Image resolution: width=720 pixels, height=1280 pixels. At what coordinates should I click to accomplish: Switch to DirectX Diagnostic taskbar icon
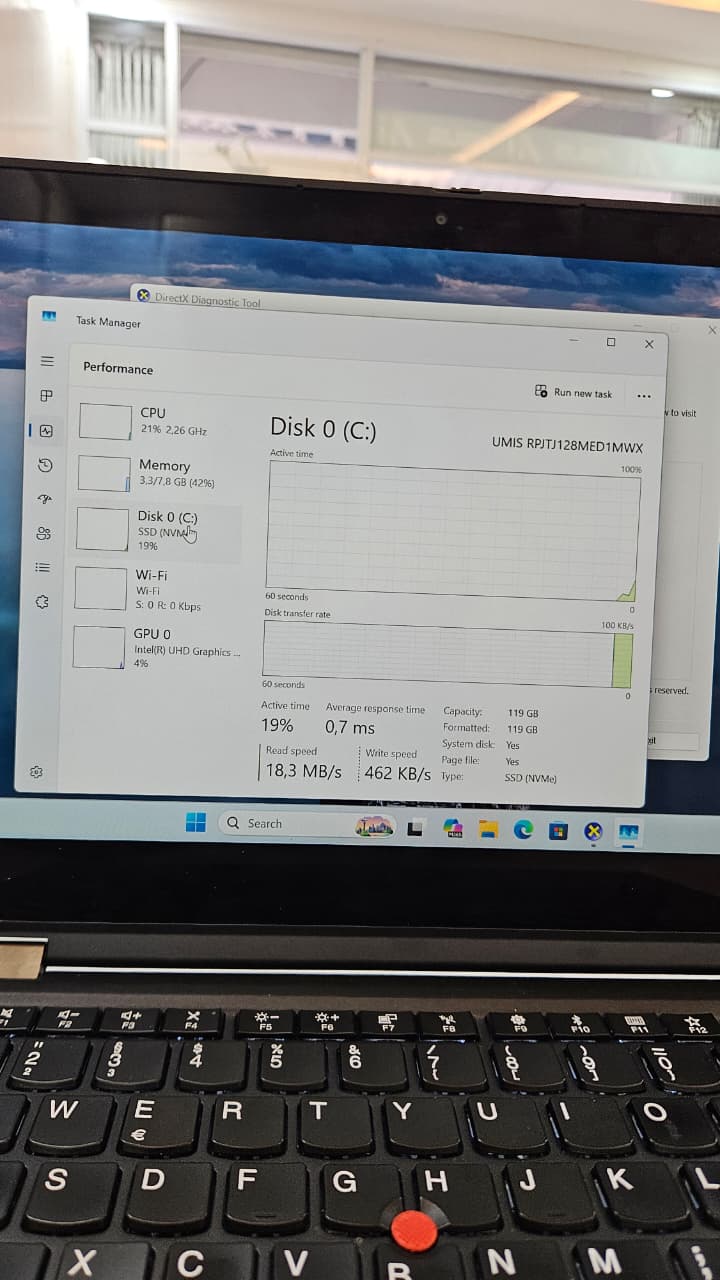pos(593,831)
